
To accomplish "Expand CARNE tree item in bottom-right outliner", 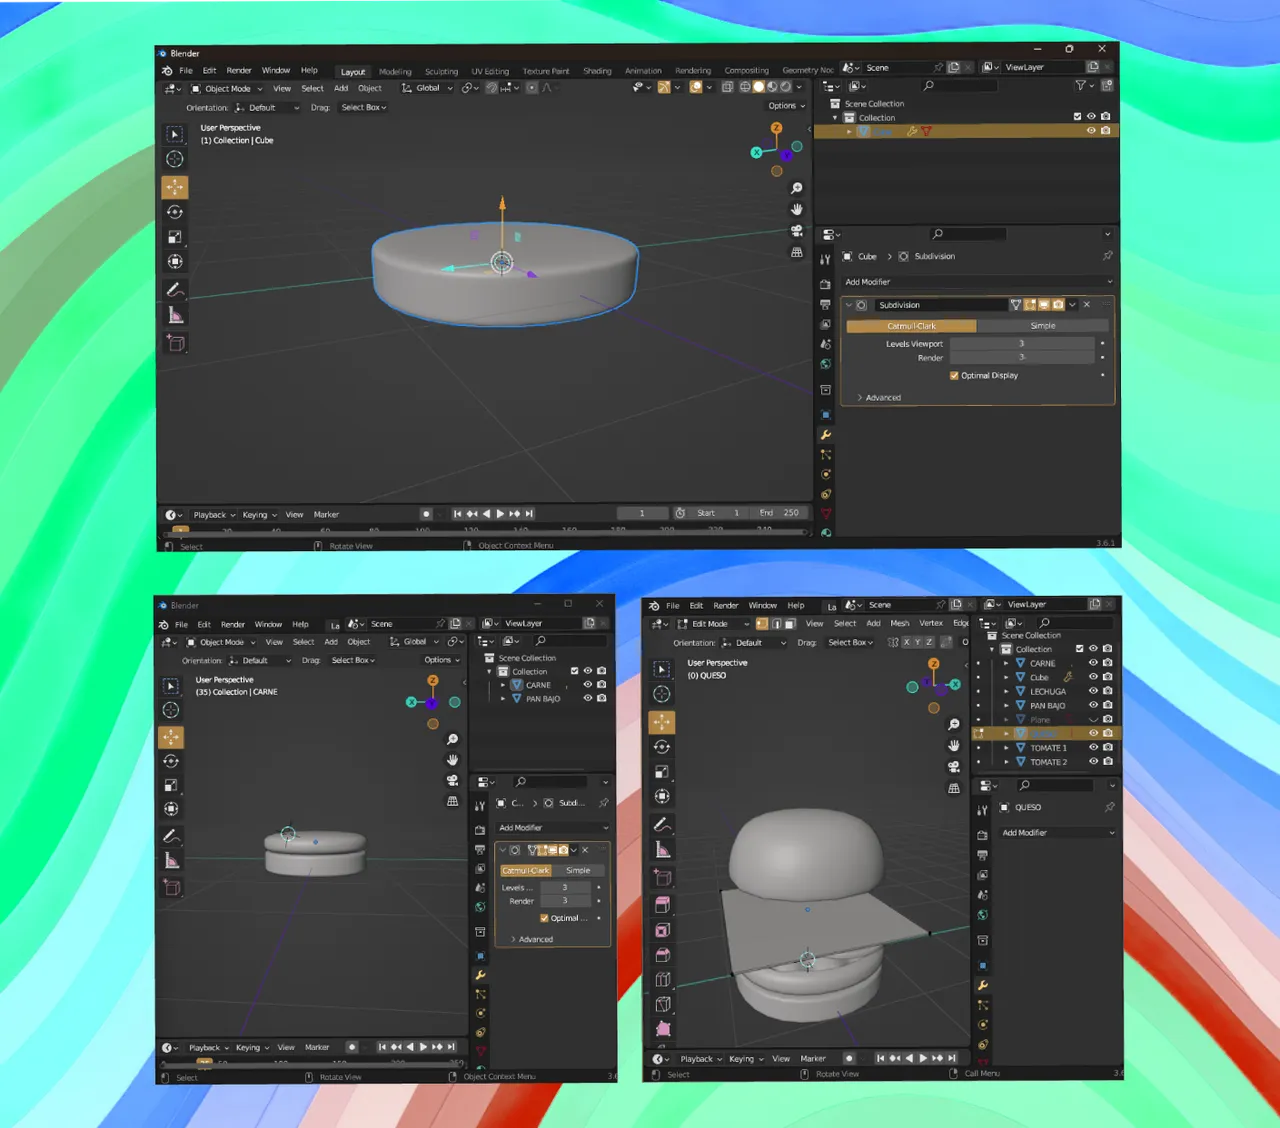I will (1006, 663).
